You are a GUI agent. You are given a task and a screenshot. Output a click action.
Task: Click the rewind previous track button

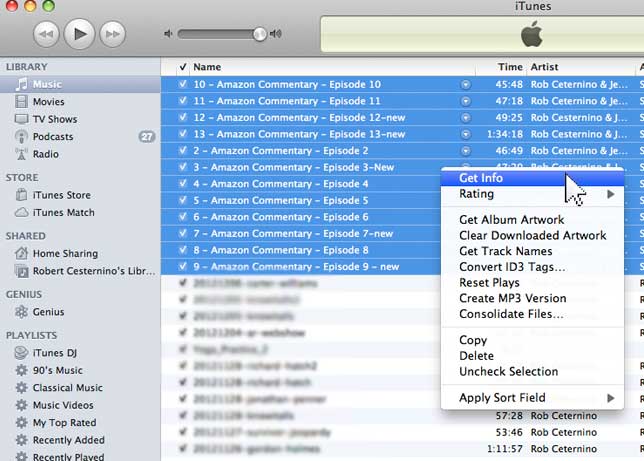46,34
